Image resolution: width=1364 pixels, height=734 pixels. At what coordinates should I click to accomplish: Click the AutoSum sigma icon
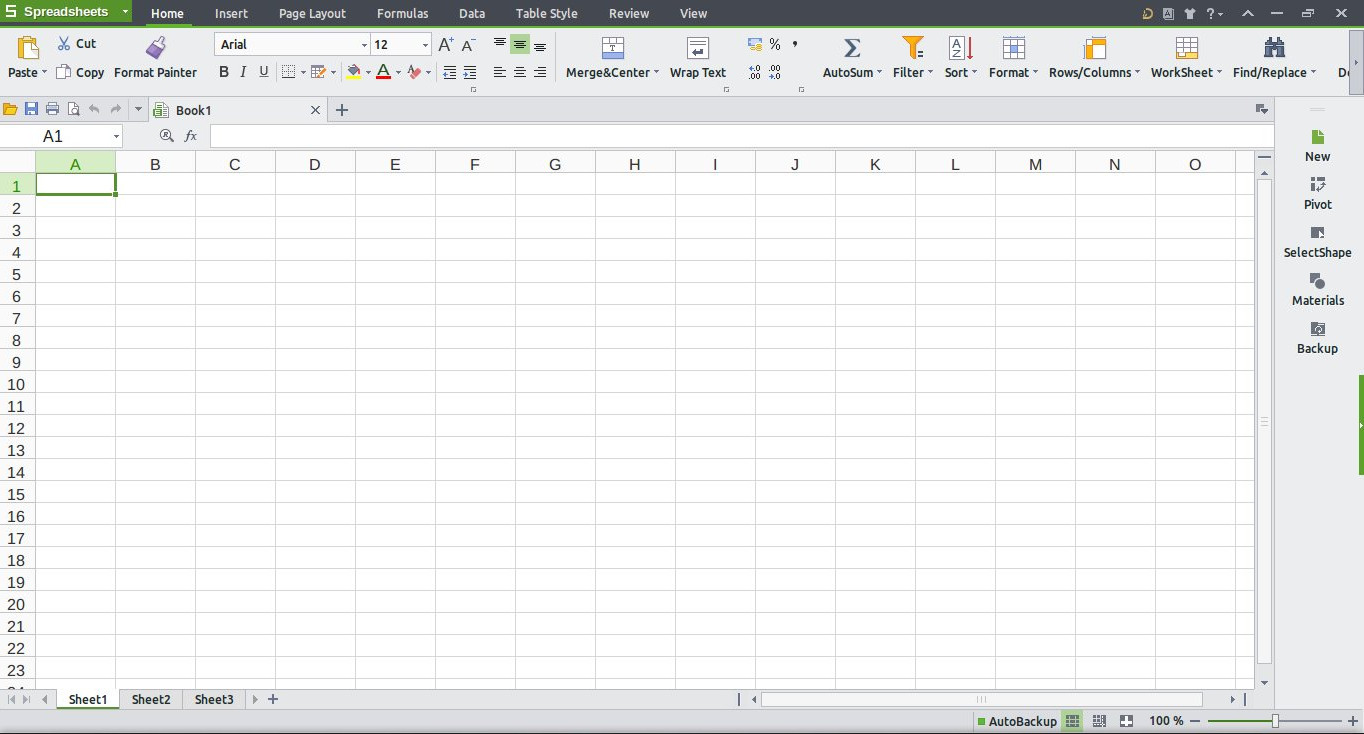[x=852, y=48]
